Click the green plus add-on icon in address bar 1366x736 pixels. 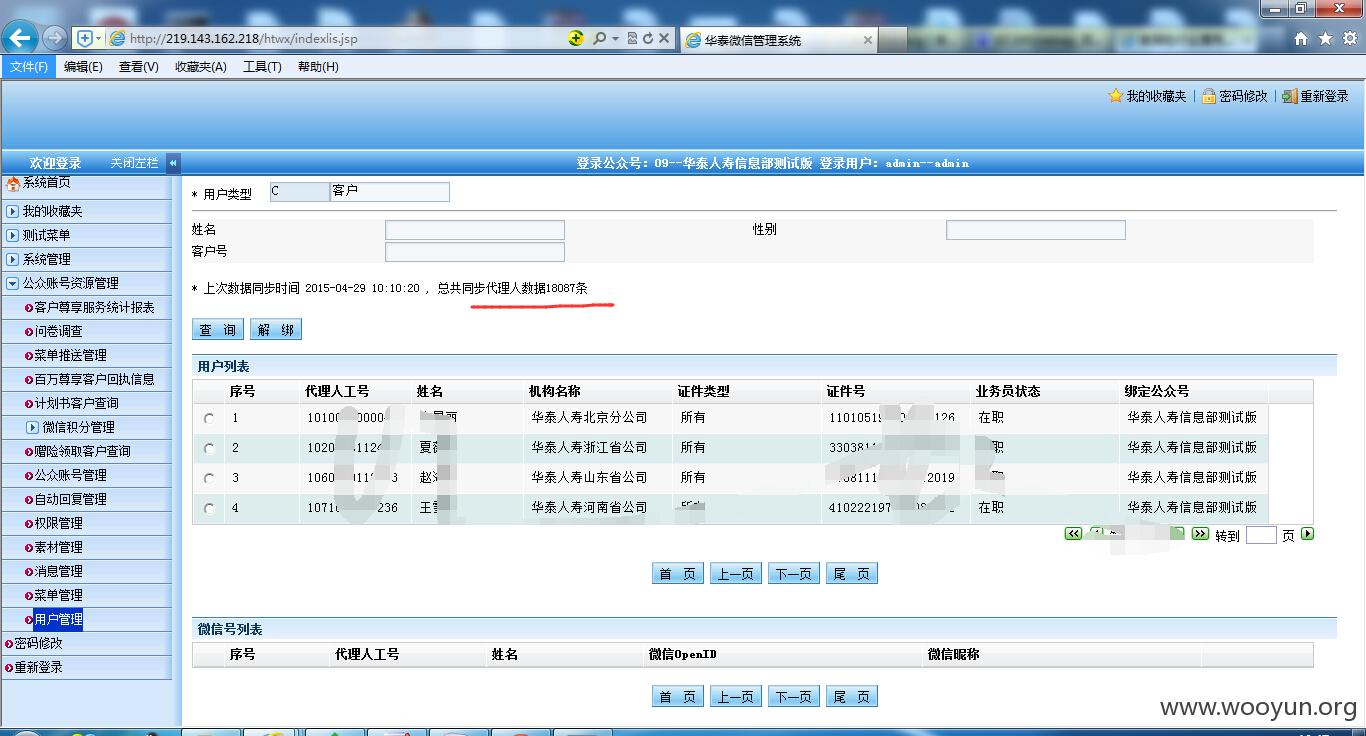pyautogui.click(x=576, y=38)
